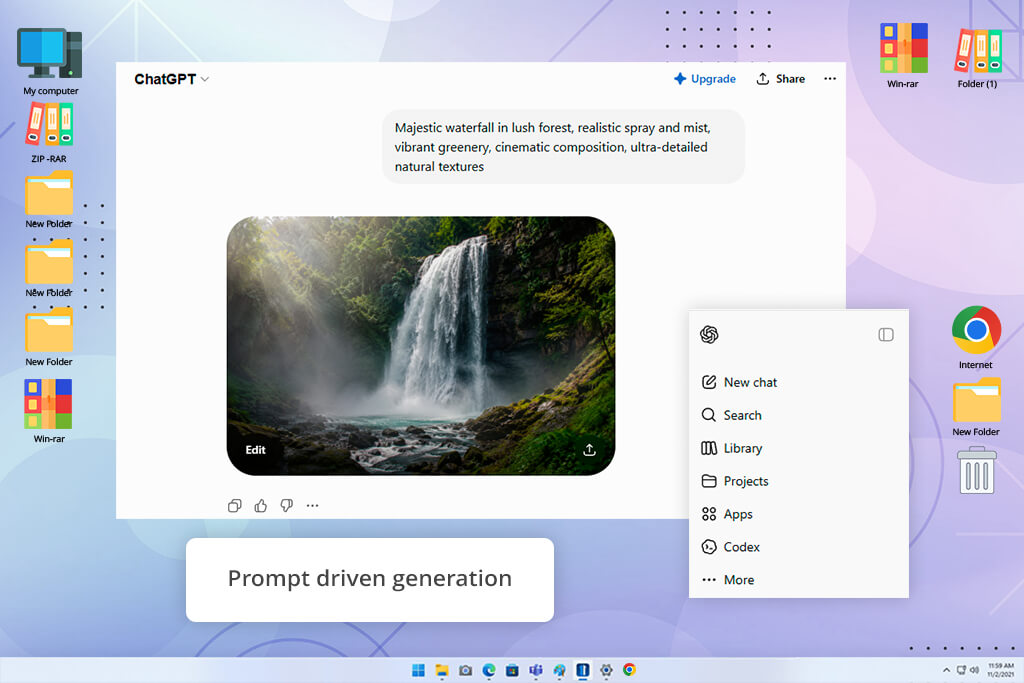The width and height of the screenshot is (1024, 683).
Task: Click the thumbs down icon
Action: [x=287, y=505]
